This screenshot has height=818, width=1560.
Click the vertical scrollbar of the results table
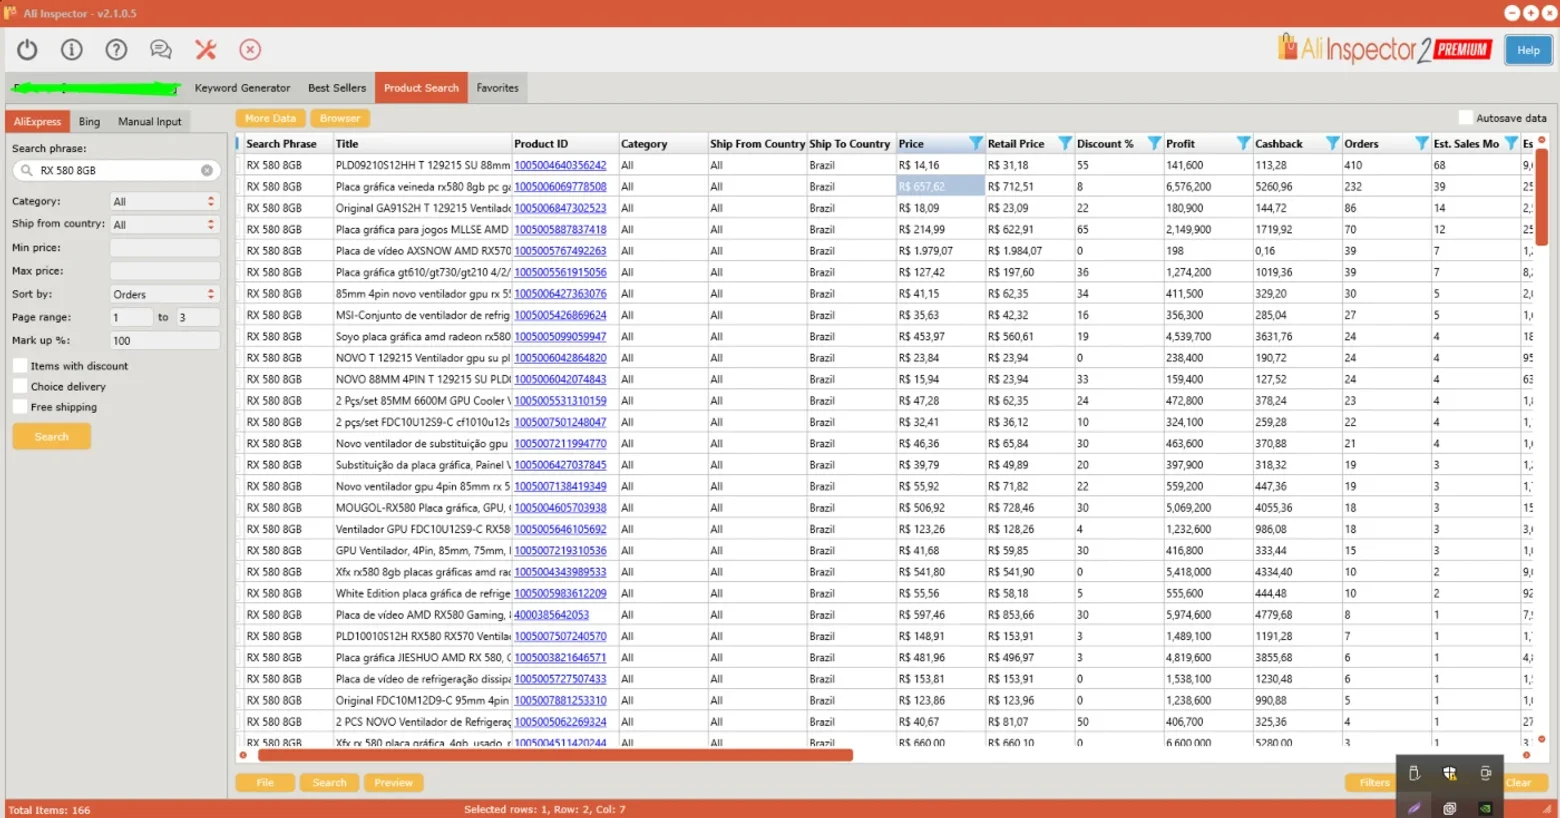[1541, 197]
